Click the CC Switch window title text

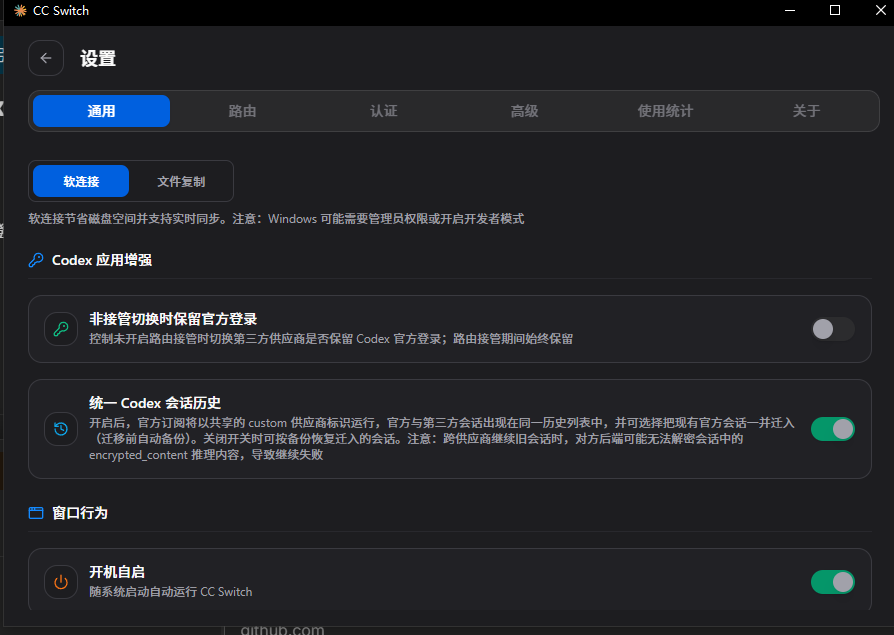[61, 11]
